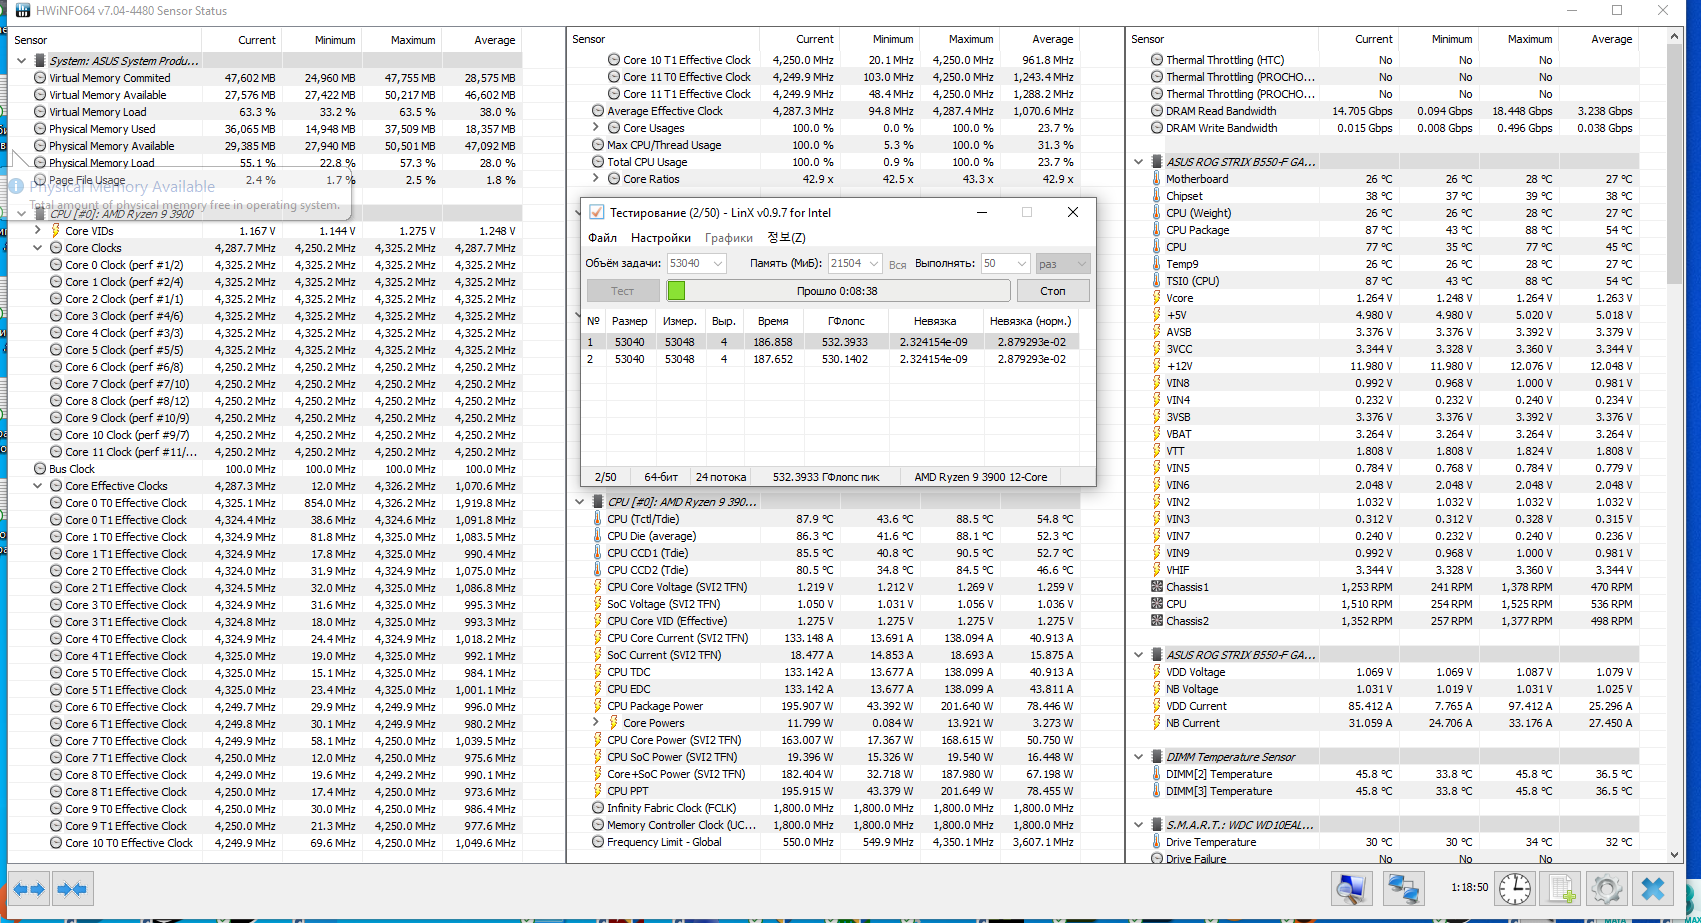The width and height of the screenshot is (1701, 923).
Task: Click the thermometer icon beside DIMM[2] Temperature
Action: click(1157, 774)
